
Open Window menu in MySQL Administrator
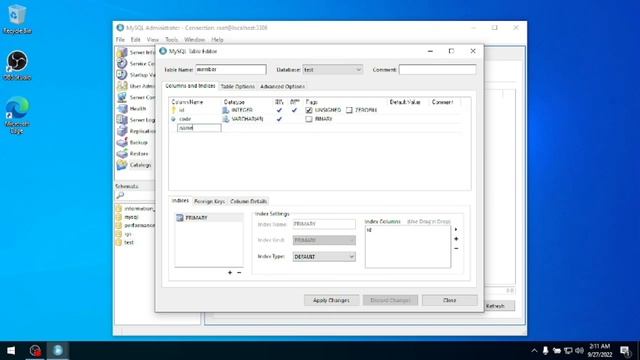[x=194, y=40]
